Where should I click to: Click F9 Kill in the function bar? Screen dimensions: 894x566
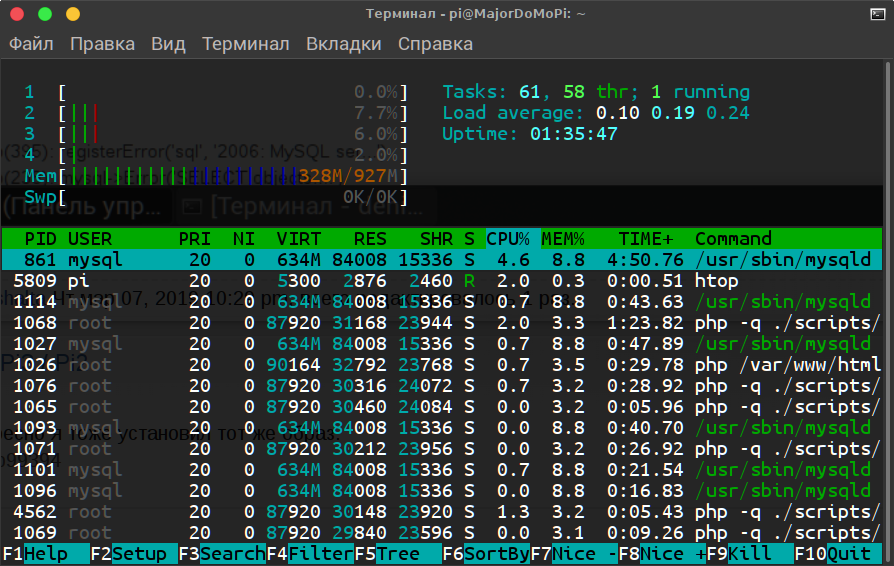click(x=750, y=553)
